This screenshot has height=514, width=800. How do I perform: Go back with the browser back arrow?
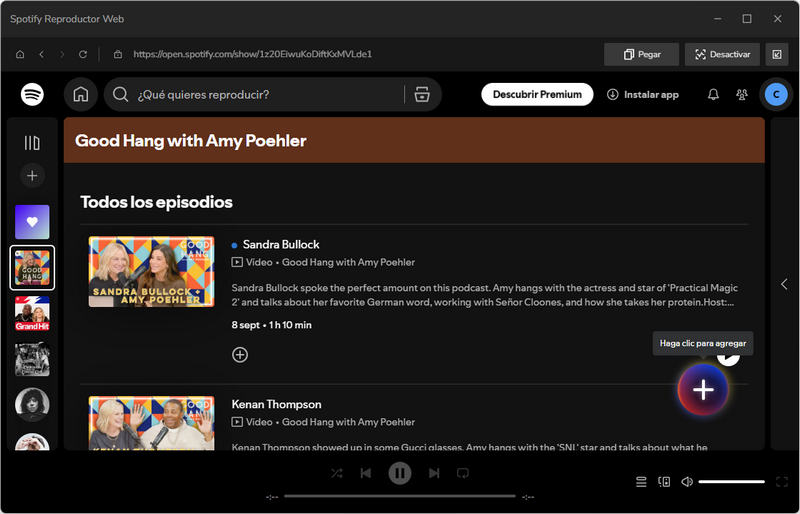(42, 54)
